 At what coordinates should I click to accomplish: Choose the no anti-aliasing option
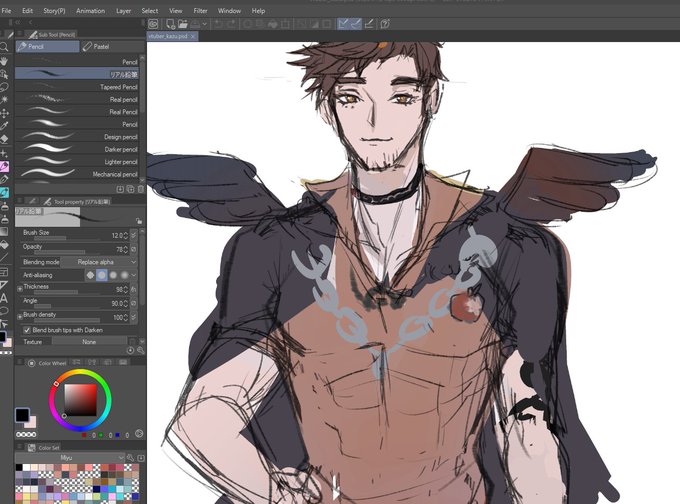click(90, 275)
